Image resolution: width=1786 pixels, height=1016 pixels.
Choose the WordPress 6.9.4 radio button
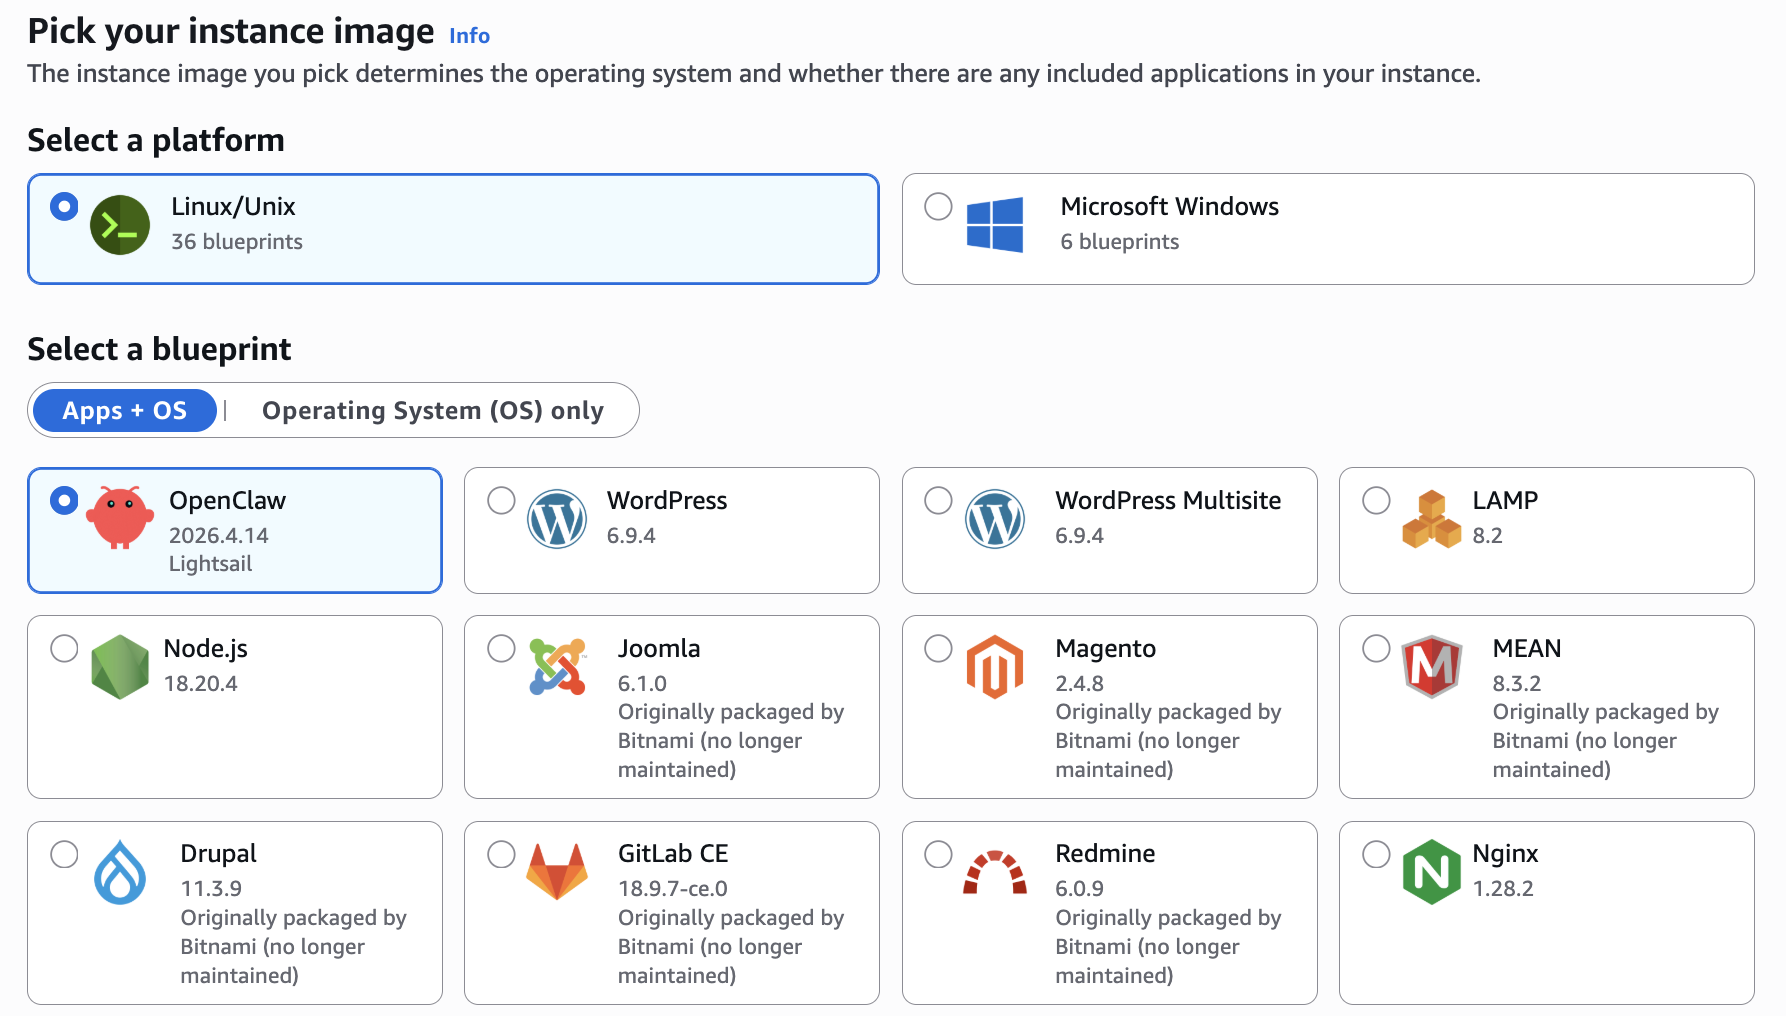tap(501, 500)
